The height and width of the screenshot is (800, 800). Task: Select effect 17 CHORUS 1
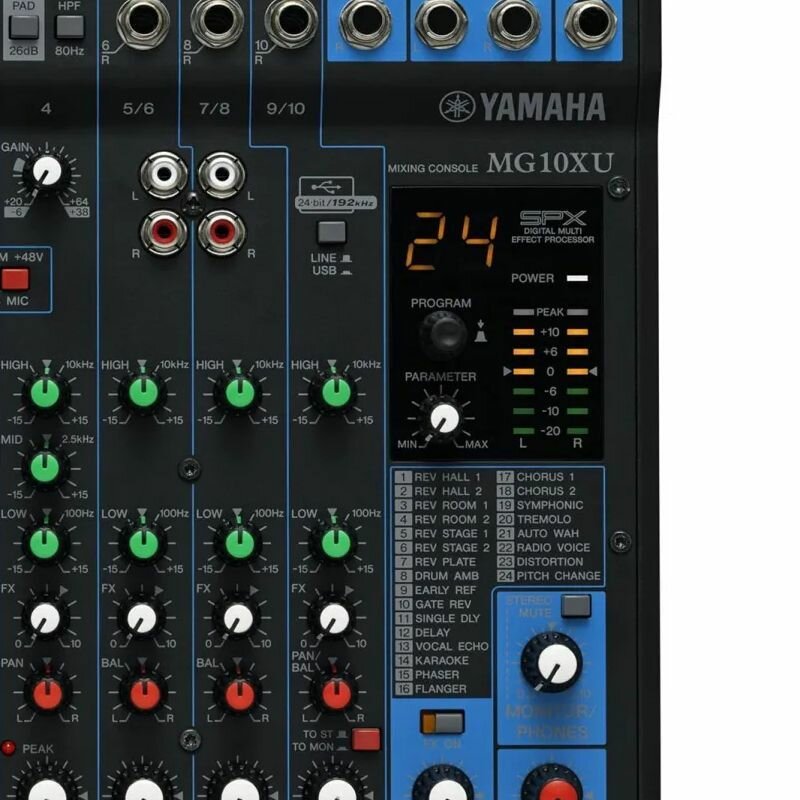[x=536, y=477]
